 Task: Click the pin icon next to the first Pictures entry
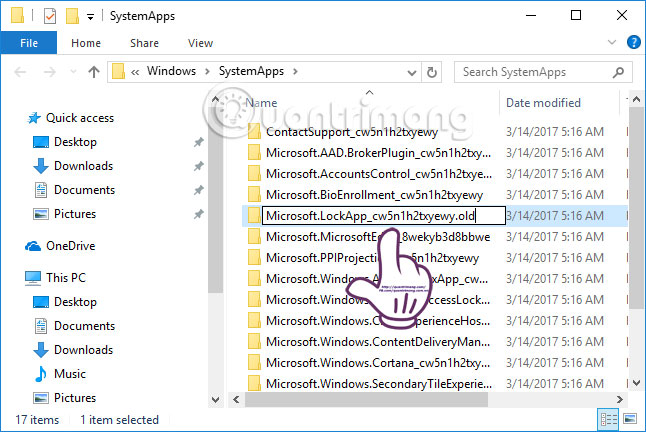199,214
